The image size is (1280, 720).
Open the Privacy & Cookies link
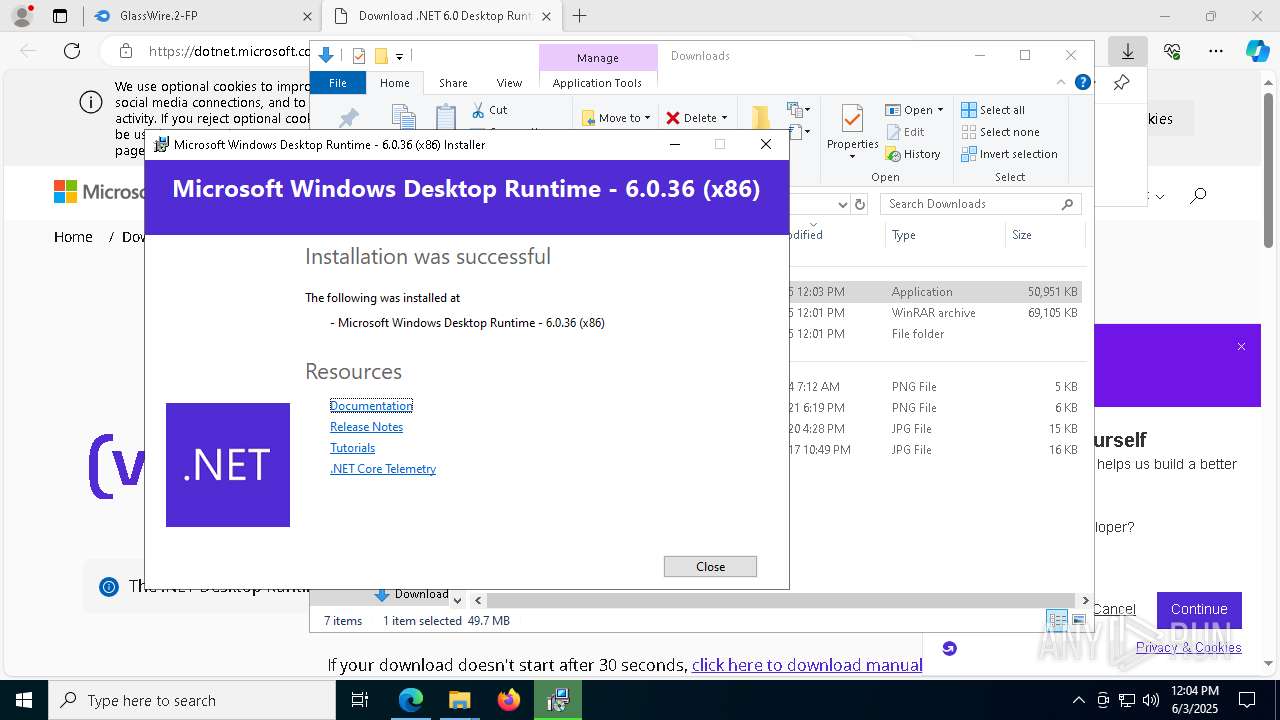click(x=1189, y=647)
